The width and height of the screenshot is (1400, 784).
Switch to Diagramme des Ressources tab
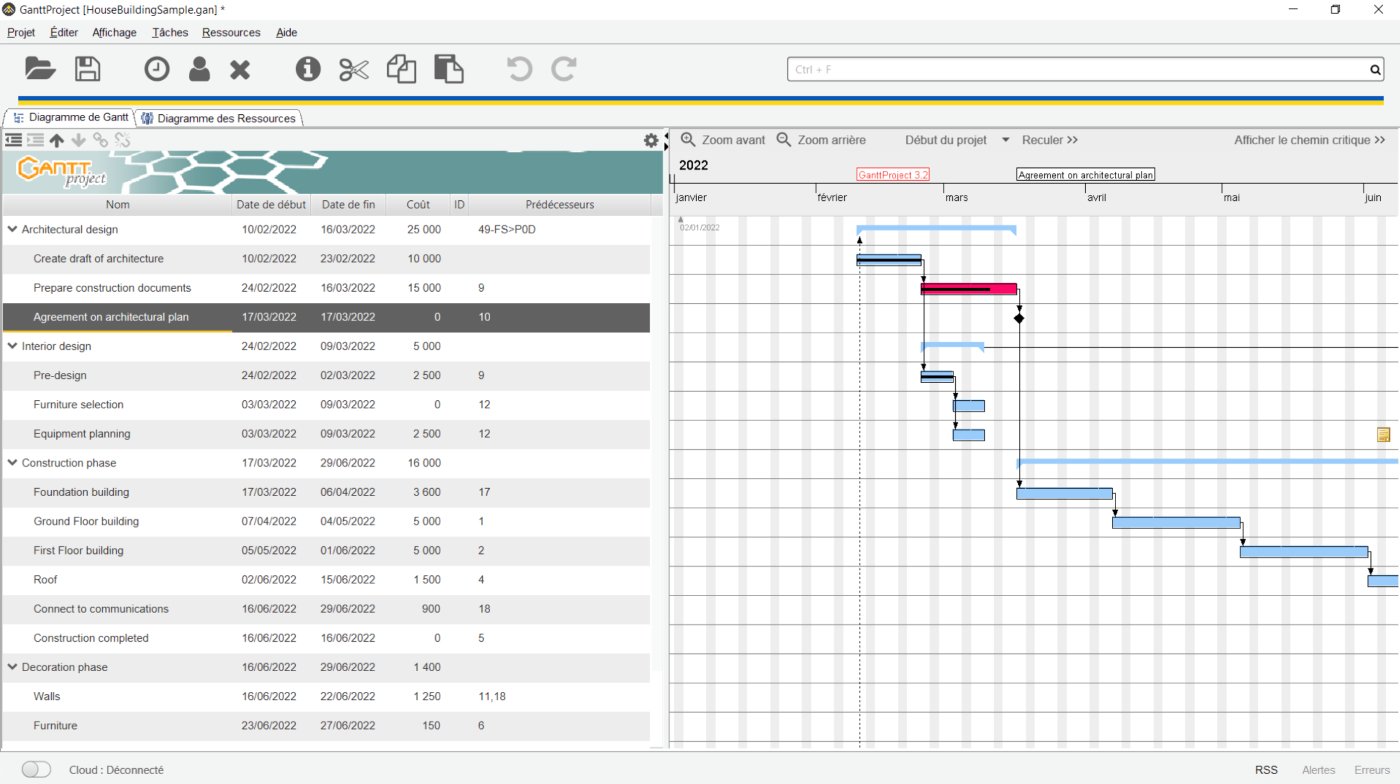222,117
